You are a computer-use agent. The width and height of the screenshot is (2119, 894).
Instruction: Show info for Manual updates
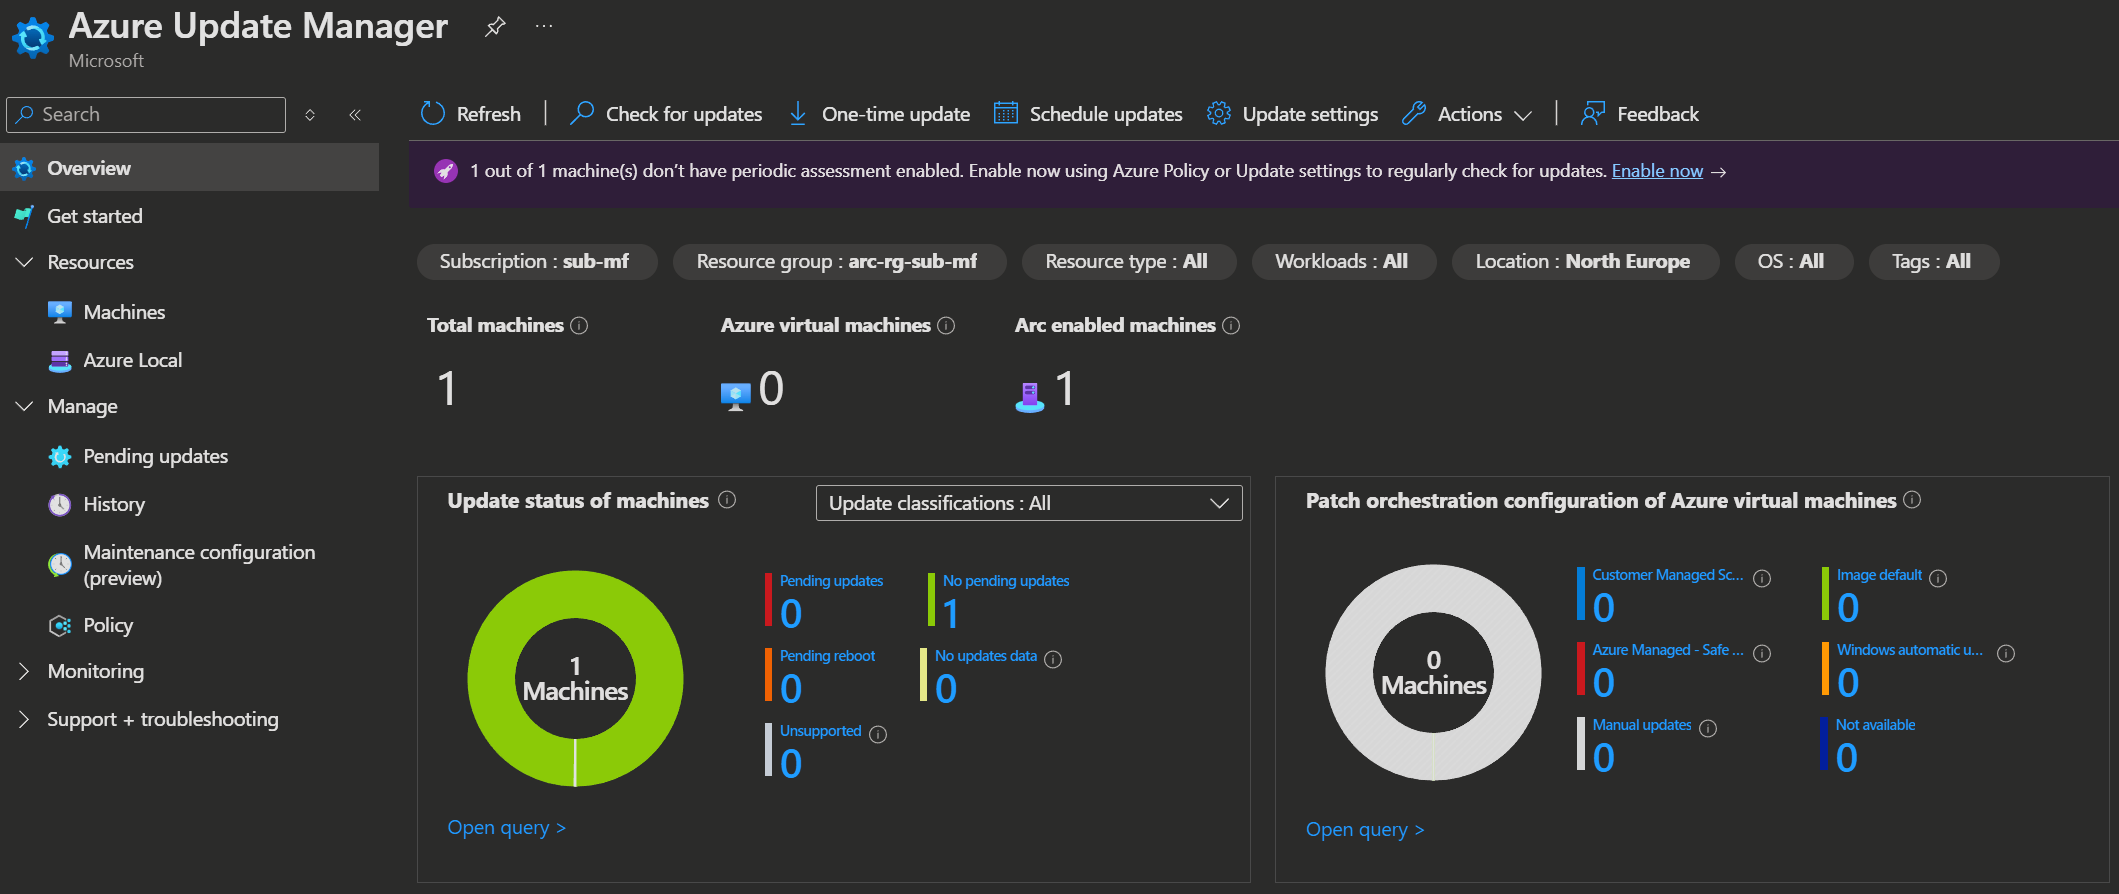1708,728
